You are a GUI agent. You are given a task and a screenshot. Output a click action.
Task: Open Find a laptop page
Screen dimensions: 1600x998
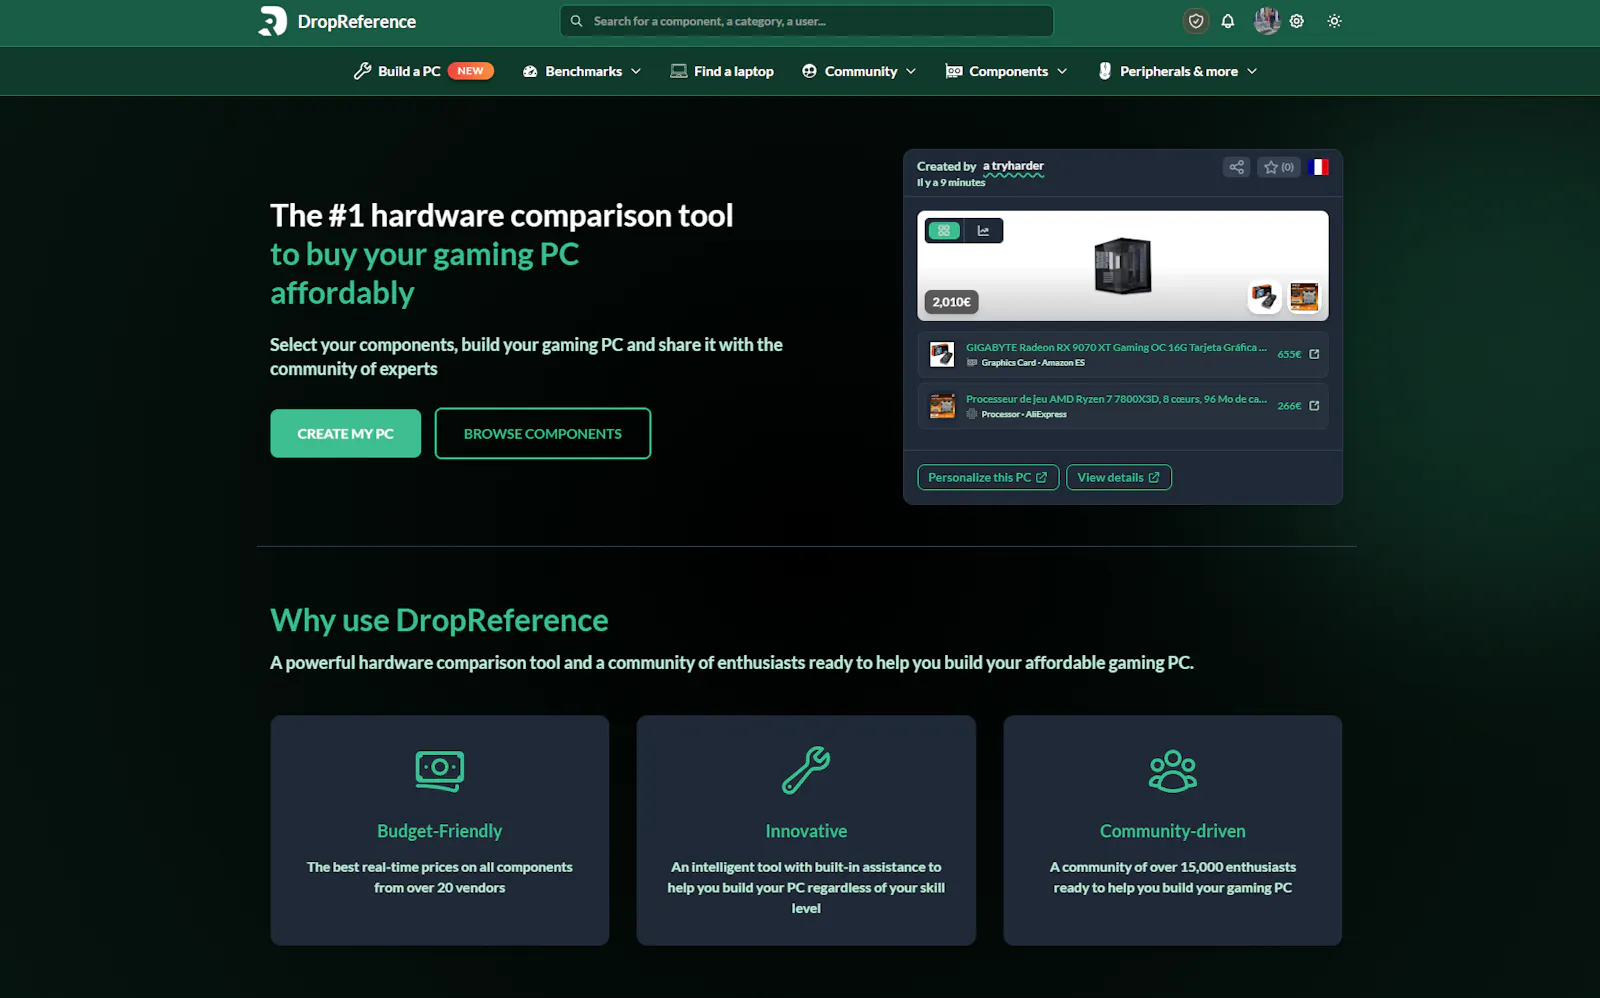722,71
